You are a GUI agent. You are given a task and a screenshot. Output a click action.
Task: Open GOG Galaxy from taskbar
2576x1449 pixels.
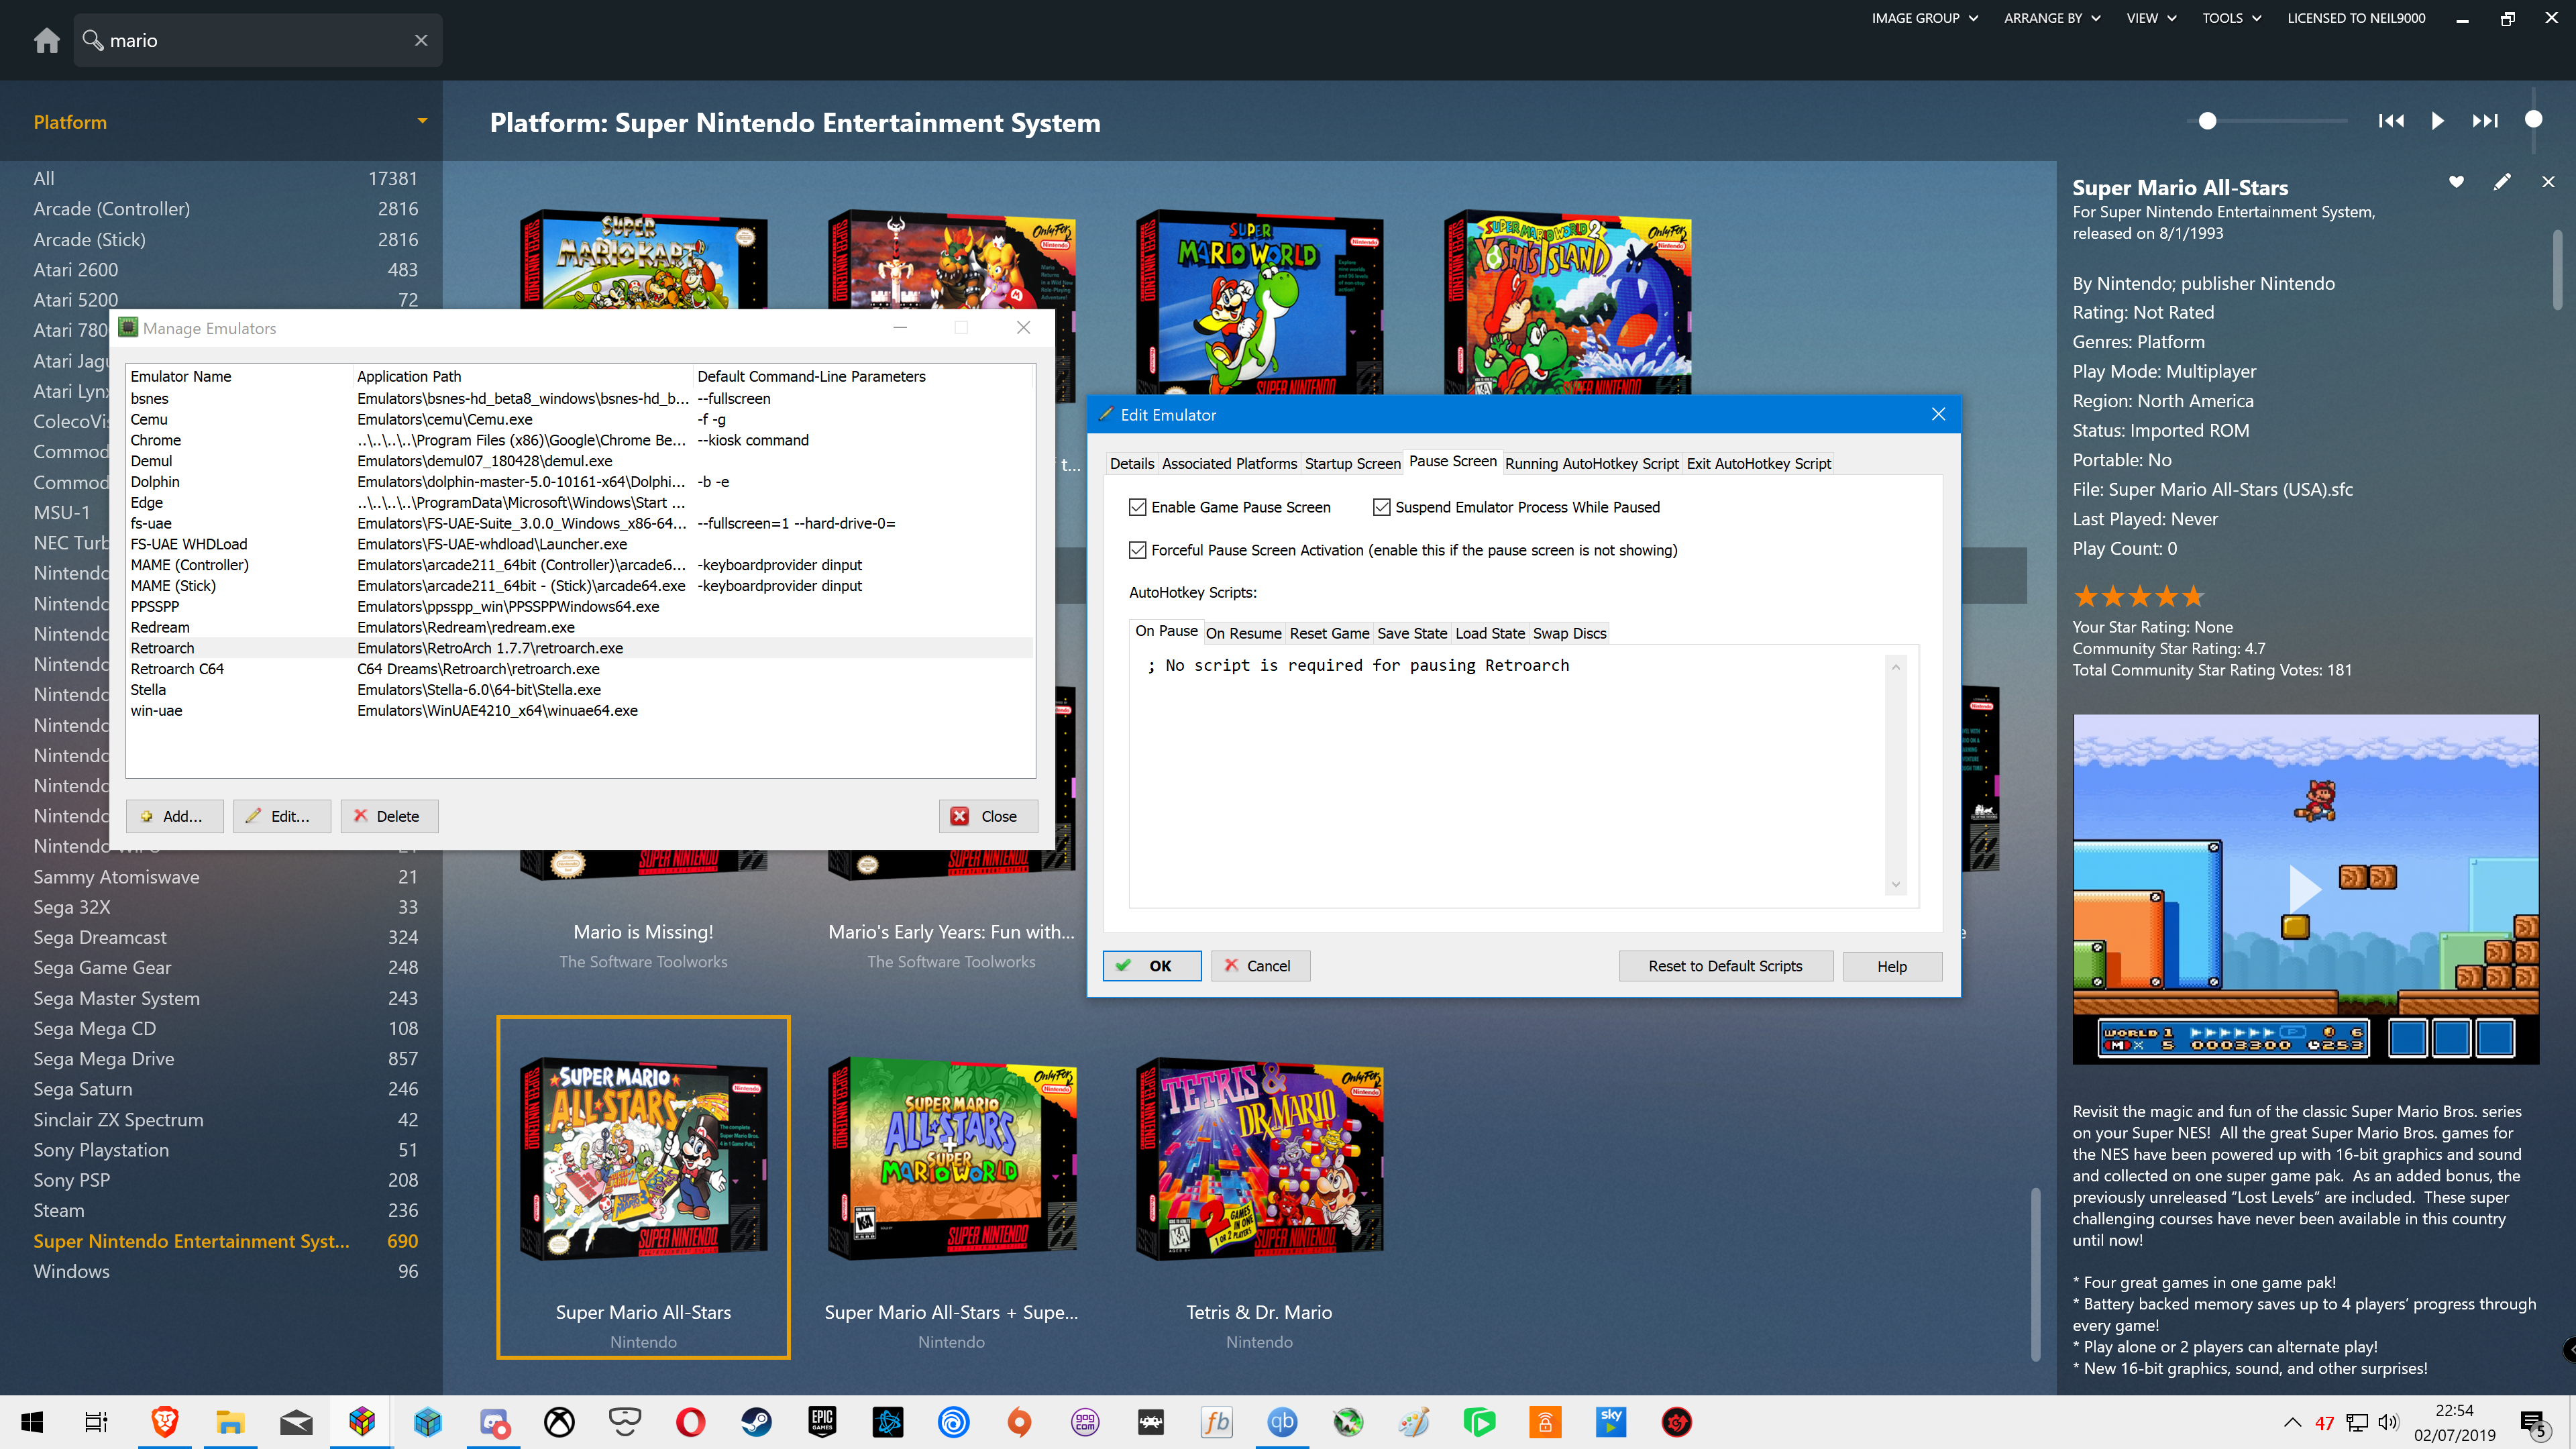coord(1085,1422)
